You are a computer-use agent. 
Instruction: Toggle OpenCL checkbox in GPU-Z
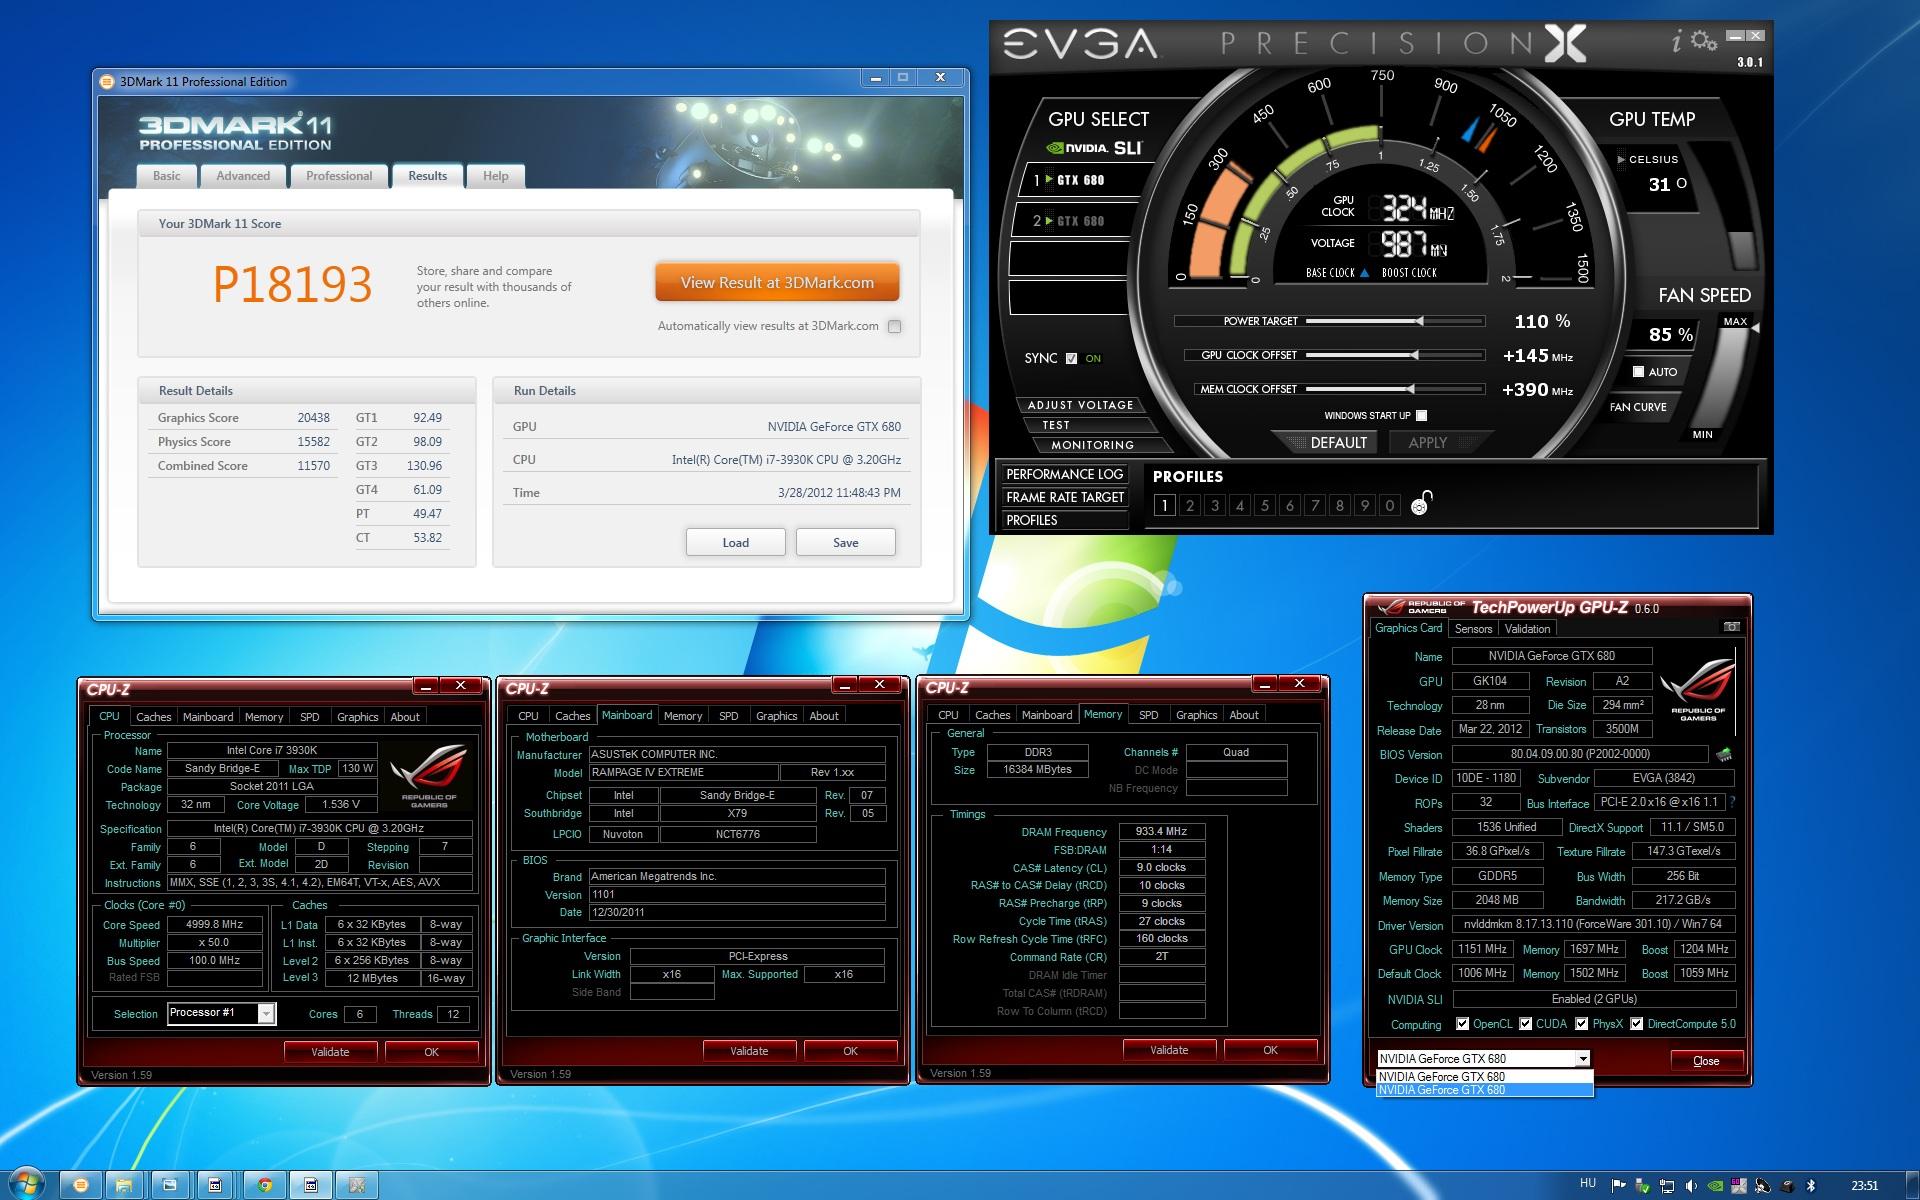pos(1463,1024)
